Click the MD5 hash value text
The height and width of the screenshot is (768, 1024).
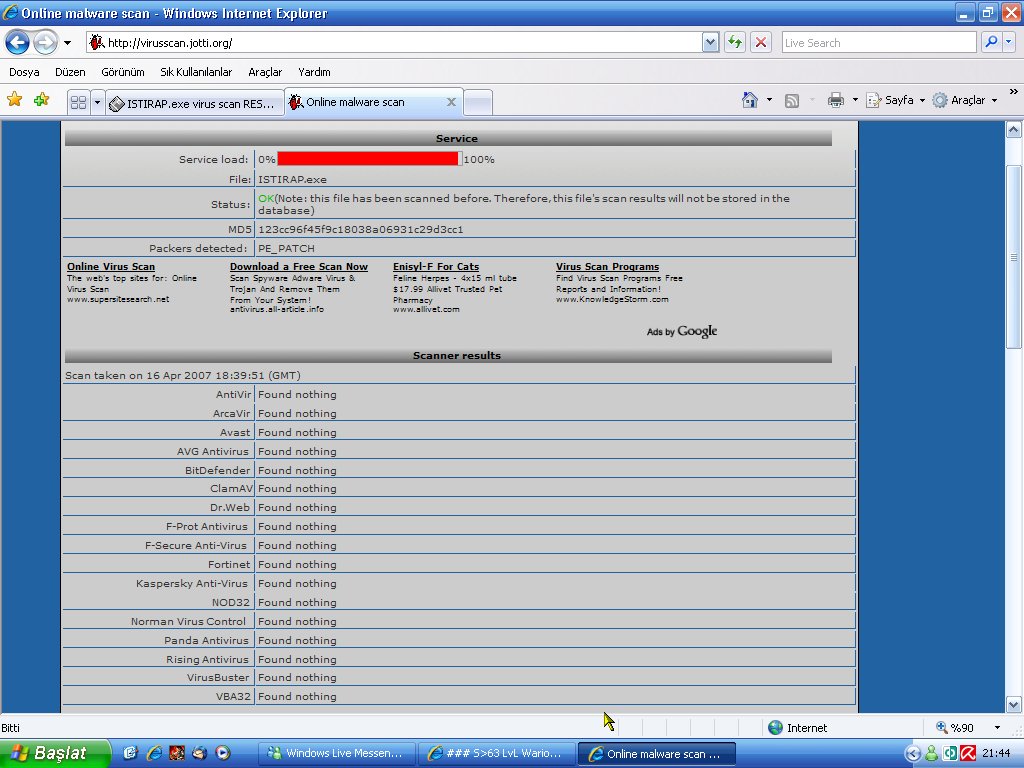click(x=360, y=229)
